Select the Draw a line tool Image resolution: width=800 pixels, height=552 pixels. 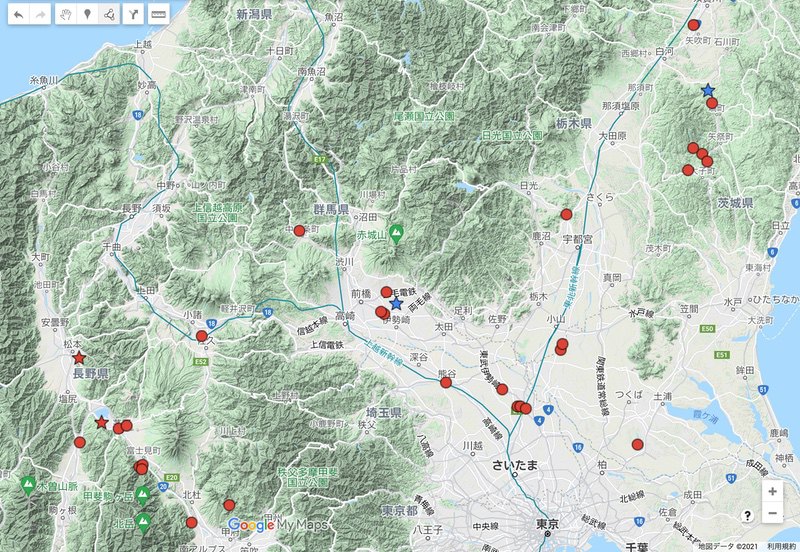pyautogui.click(x=109, y=16)
